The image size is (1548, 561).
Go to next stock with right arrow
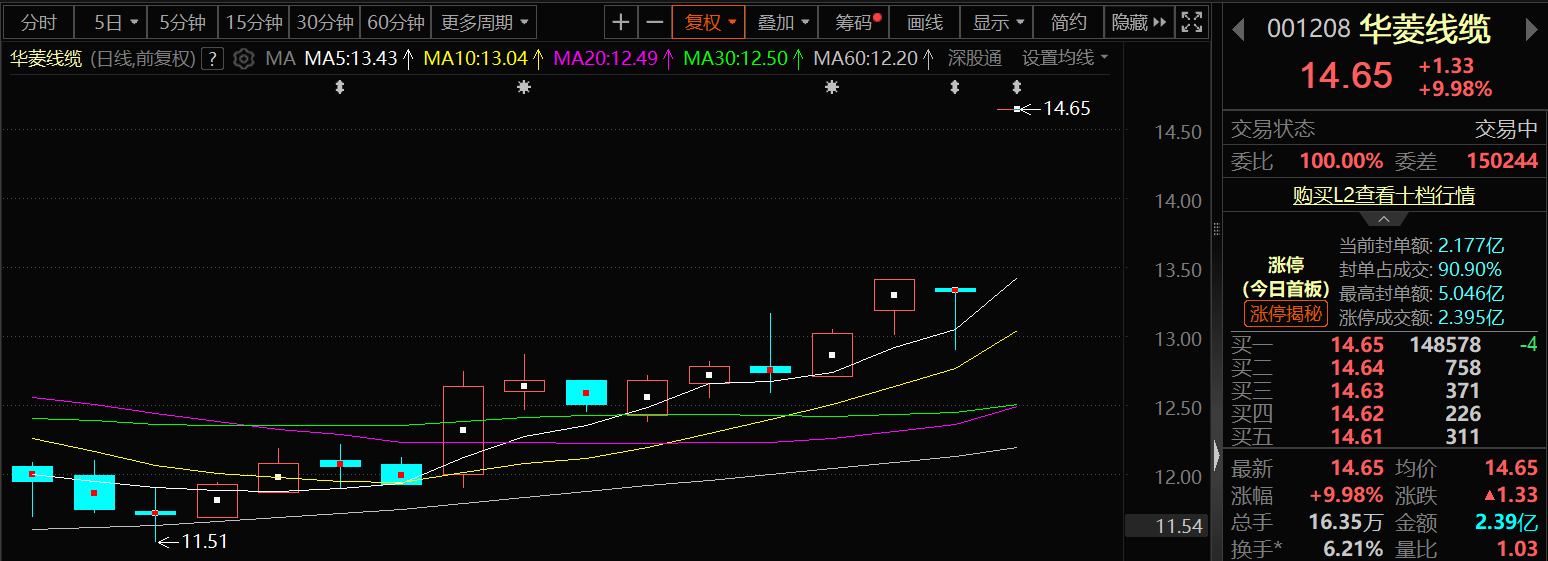1531,30
